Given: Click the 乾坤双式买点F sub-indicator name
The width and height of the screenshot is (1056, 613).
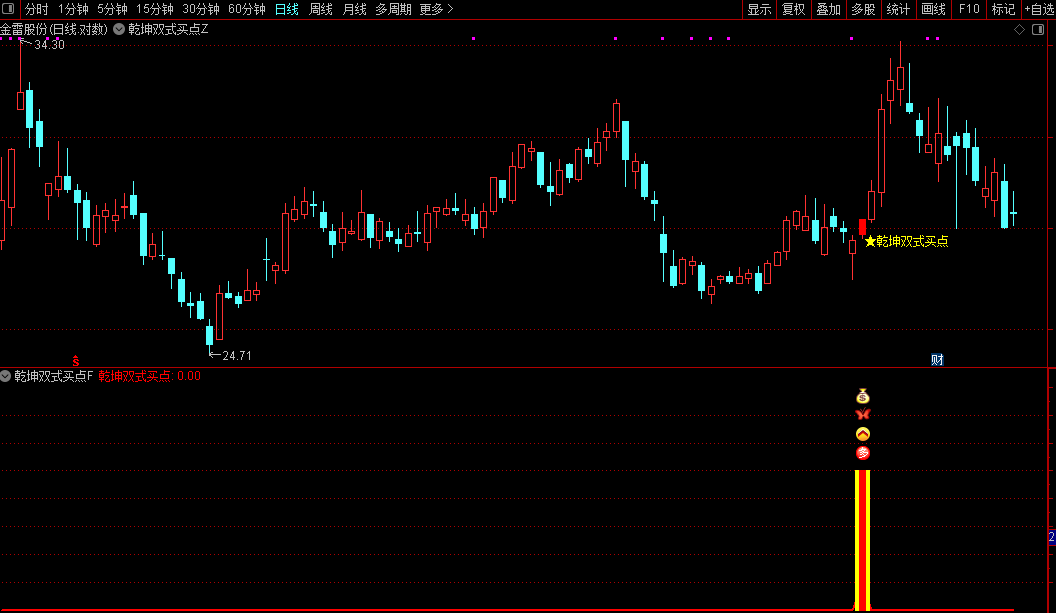Looking at the screenshot, I should click(x=54, y=376).
